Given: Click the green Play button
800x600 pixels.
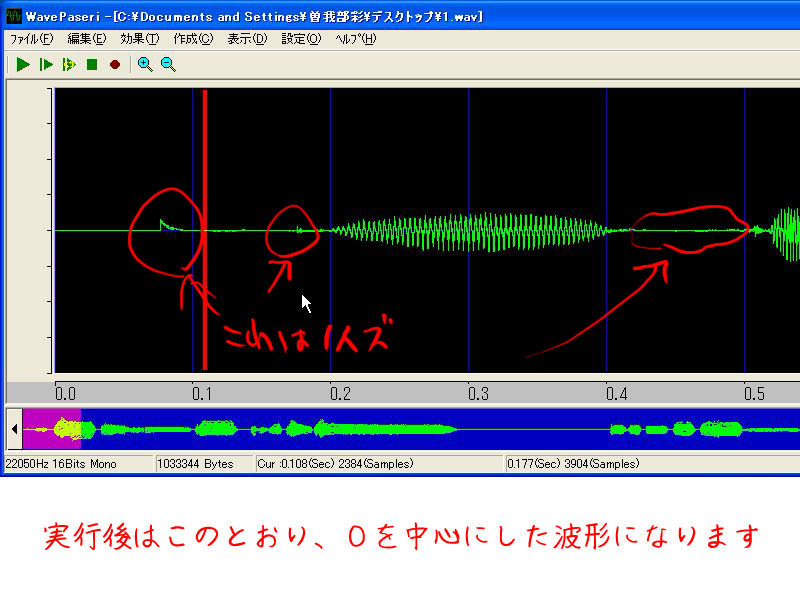Looking at the screenshot, I should [23, 65].
